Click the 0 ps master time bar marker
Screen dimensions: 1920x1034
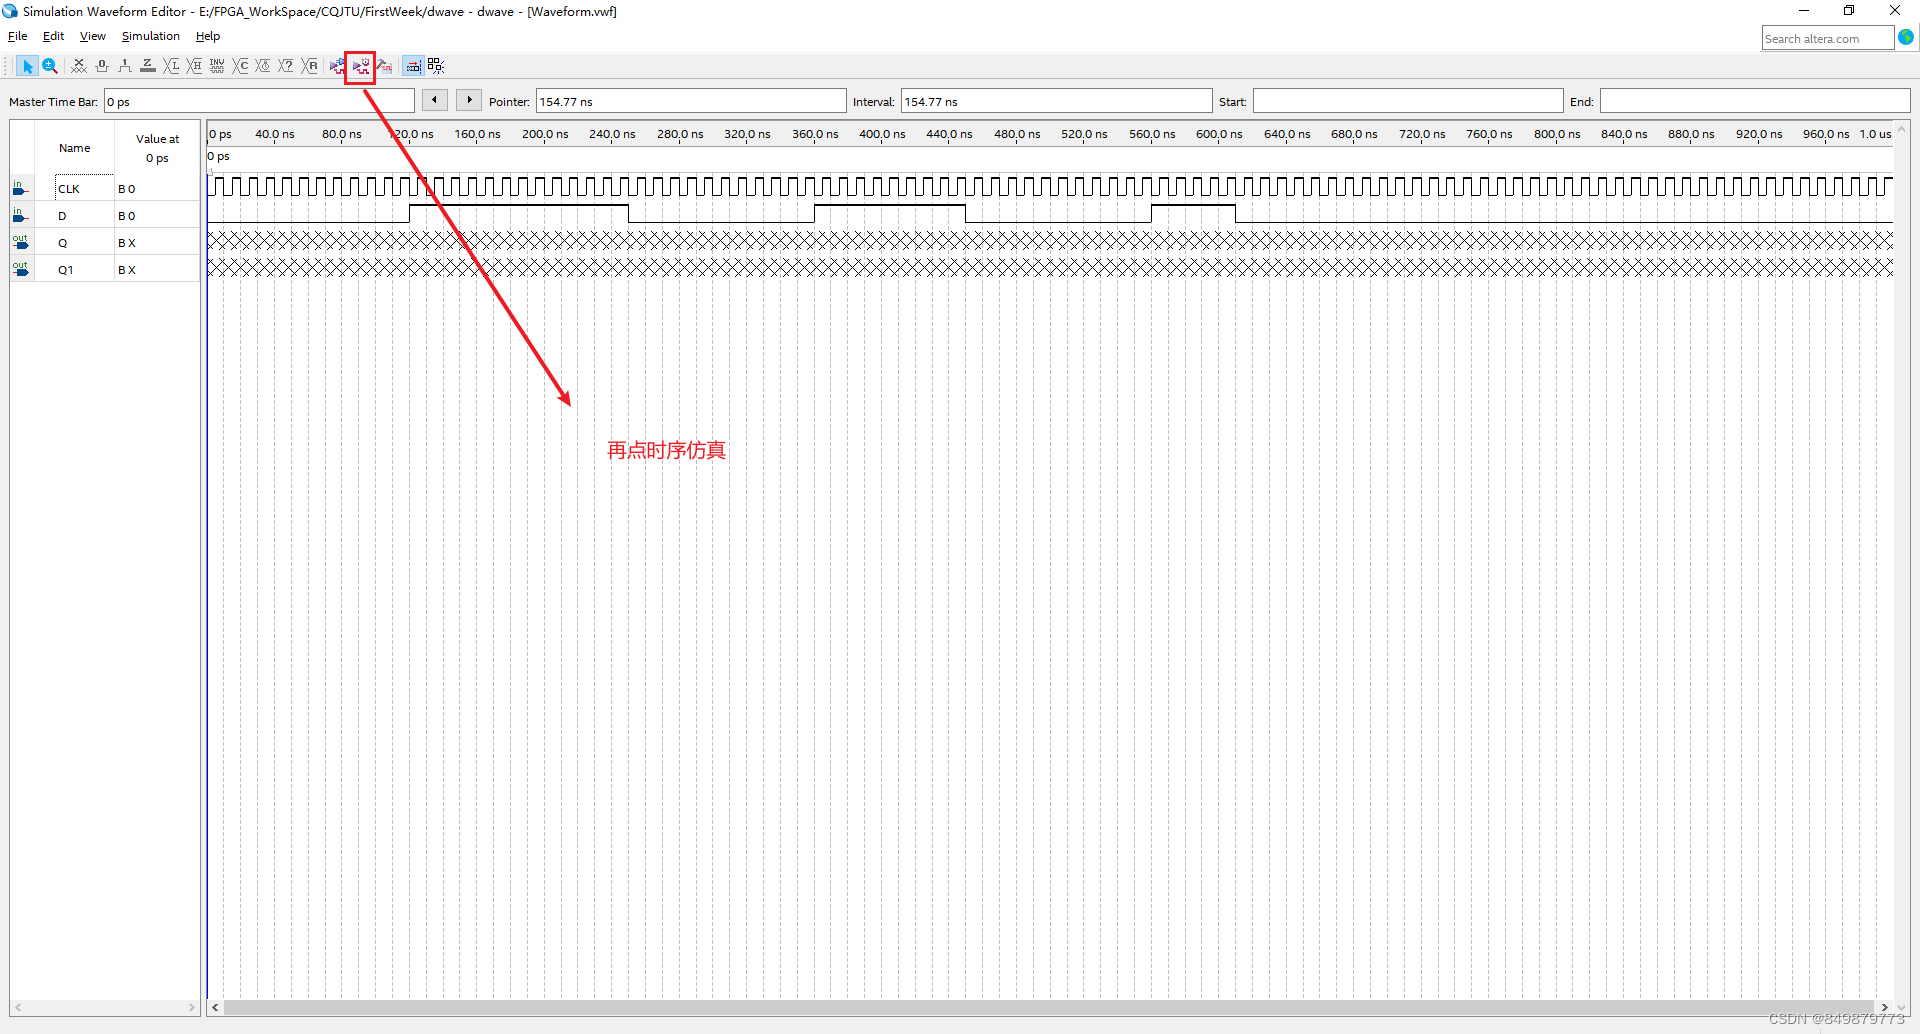[219, 156]
